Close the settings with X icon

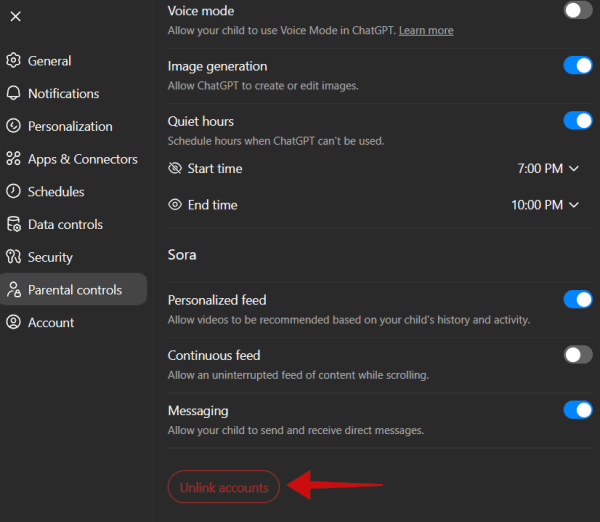[x=15, y=16]
